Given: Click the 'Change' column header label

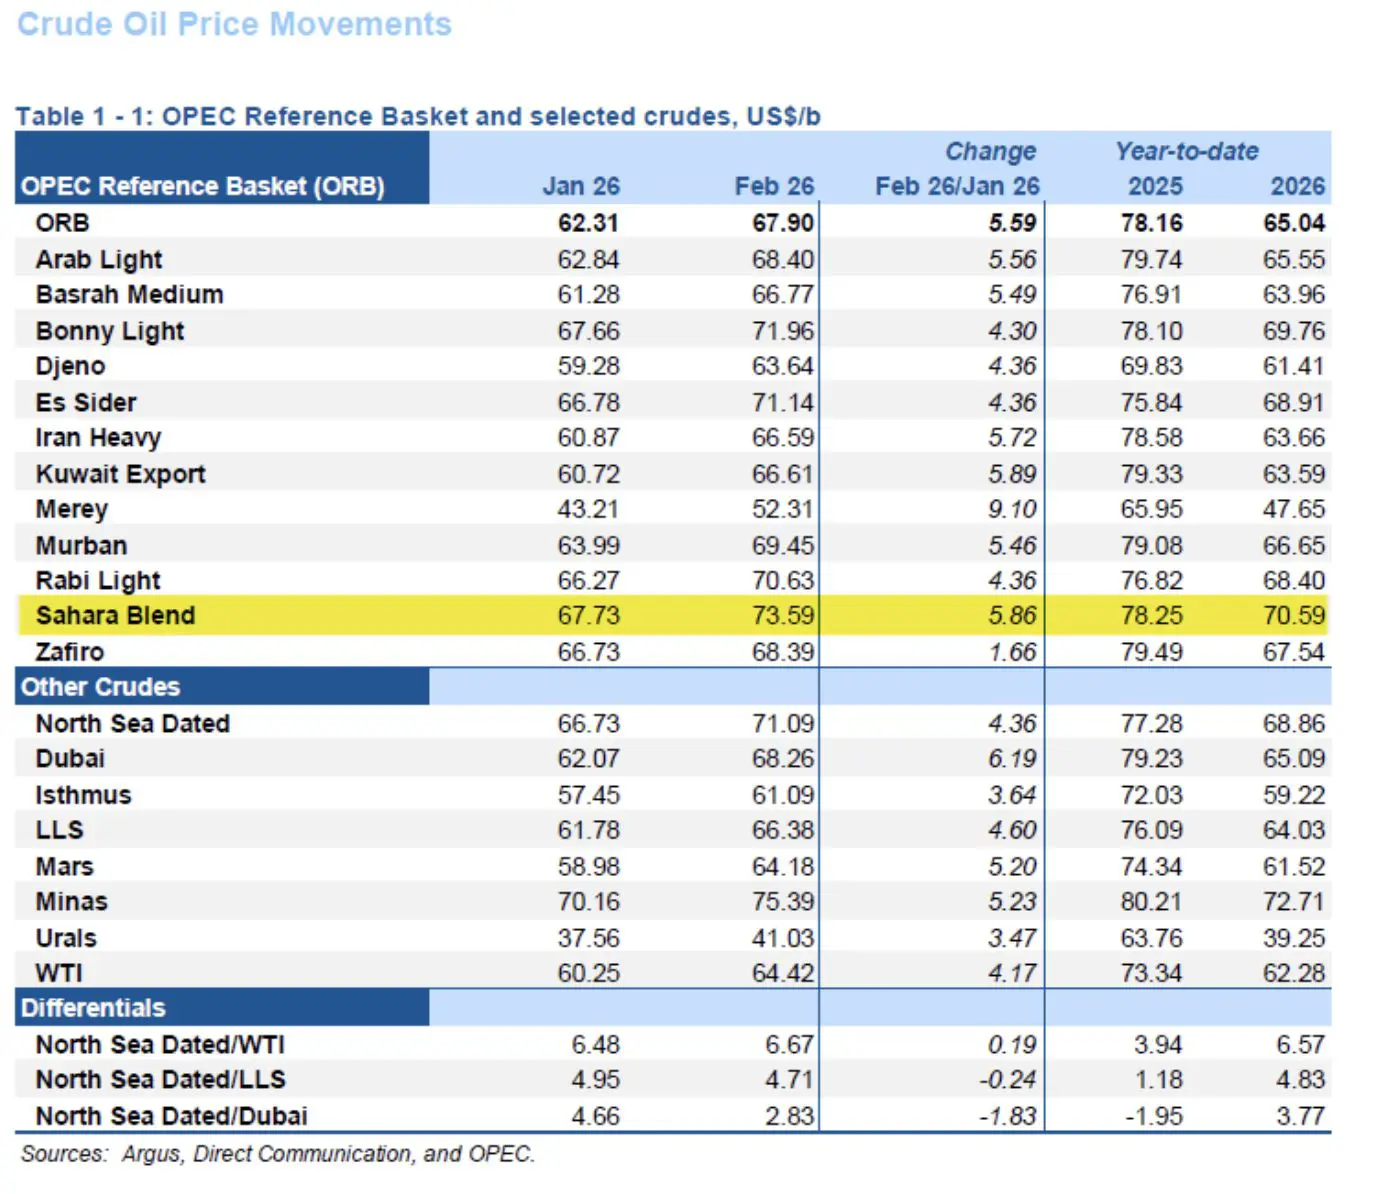Looking at the screenshot, I should click(x=989, y=151).
